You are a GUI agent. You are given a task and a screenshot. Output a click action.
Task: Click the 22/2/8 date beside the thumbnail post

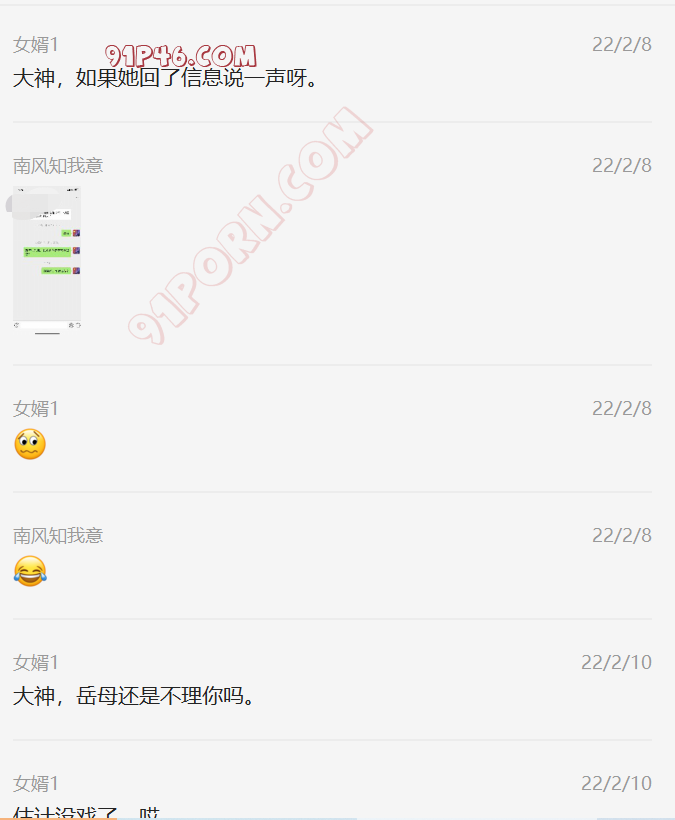coord(622,166)
